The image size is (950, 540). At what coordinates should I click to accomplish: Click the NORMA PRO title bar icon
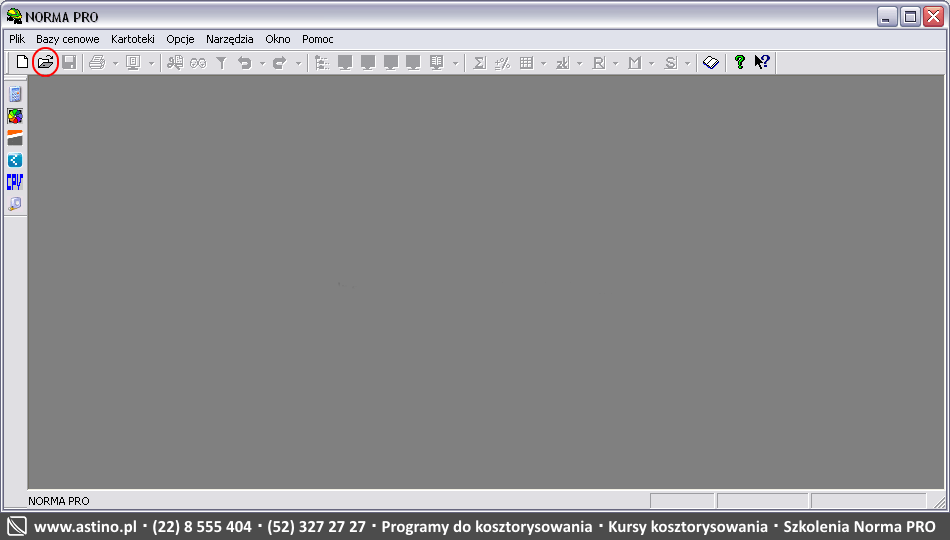pyautogui.click(x=14, y=16)
